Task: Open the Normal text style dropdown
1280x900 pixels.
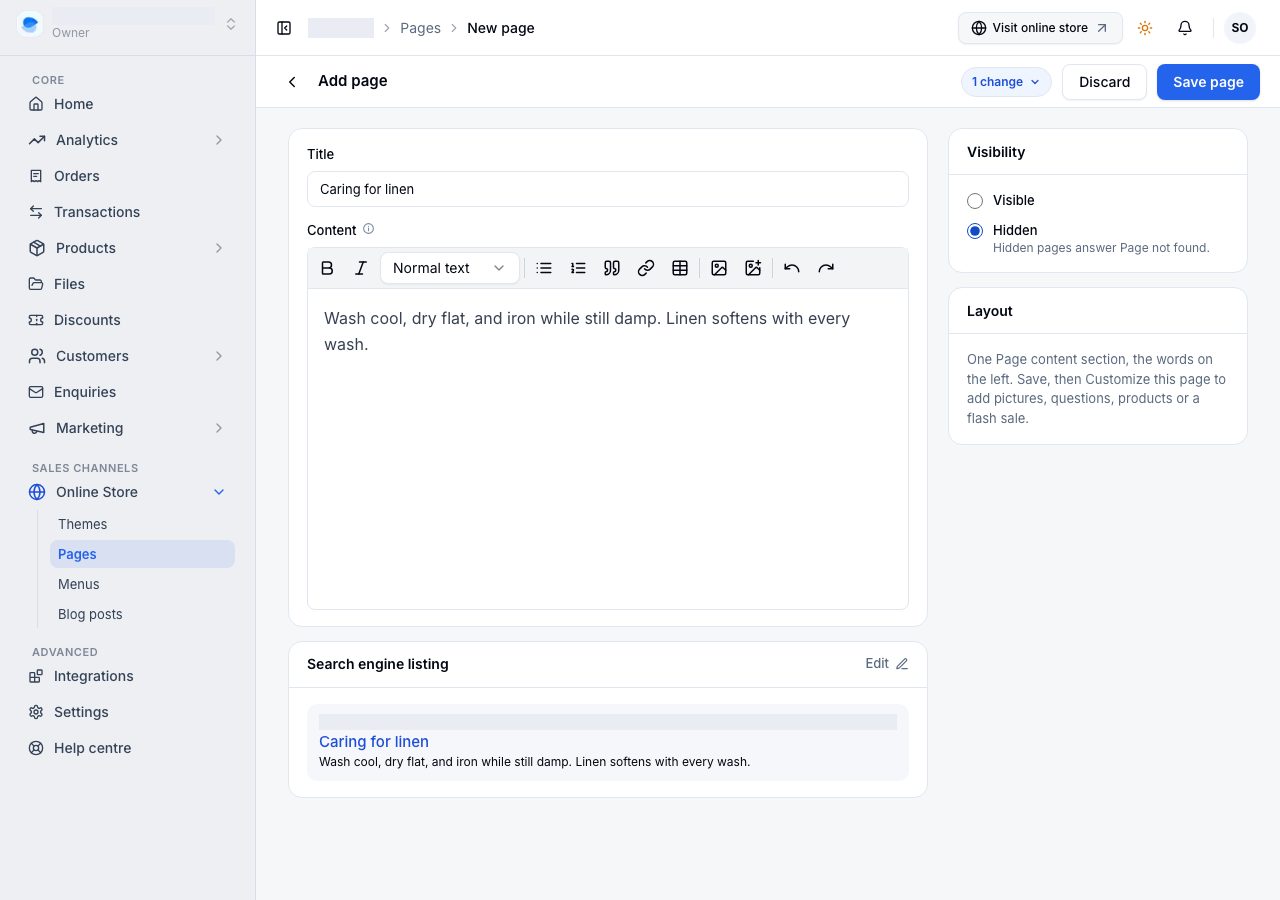Action: pyautogui.click(x=450, y=268)
